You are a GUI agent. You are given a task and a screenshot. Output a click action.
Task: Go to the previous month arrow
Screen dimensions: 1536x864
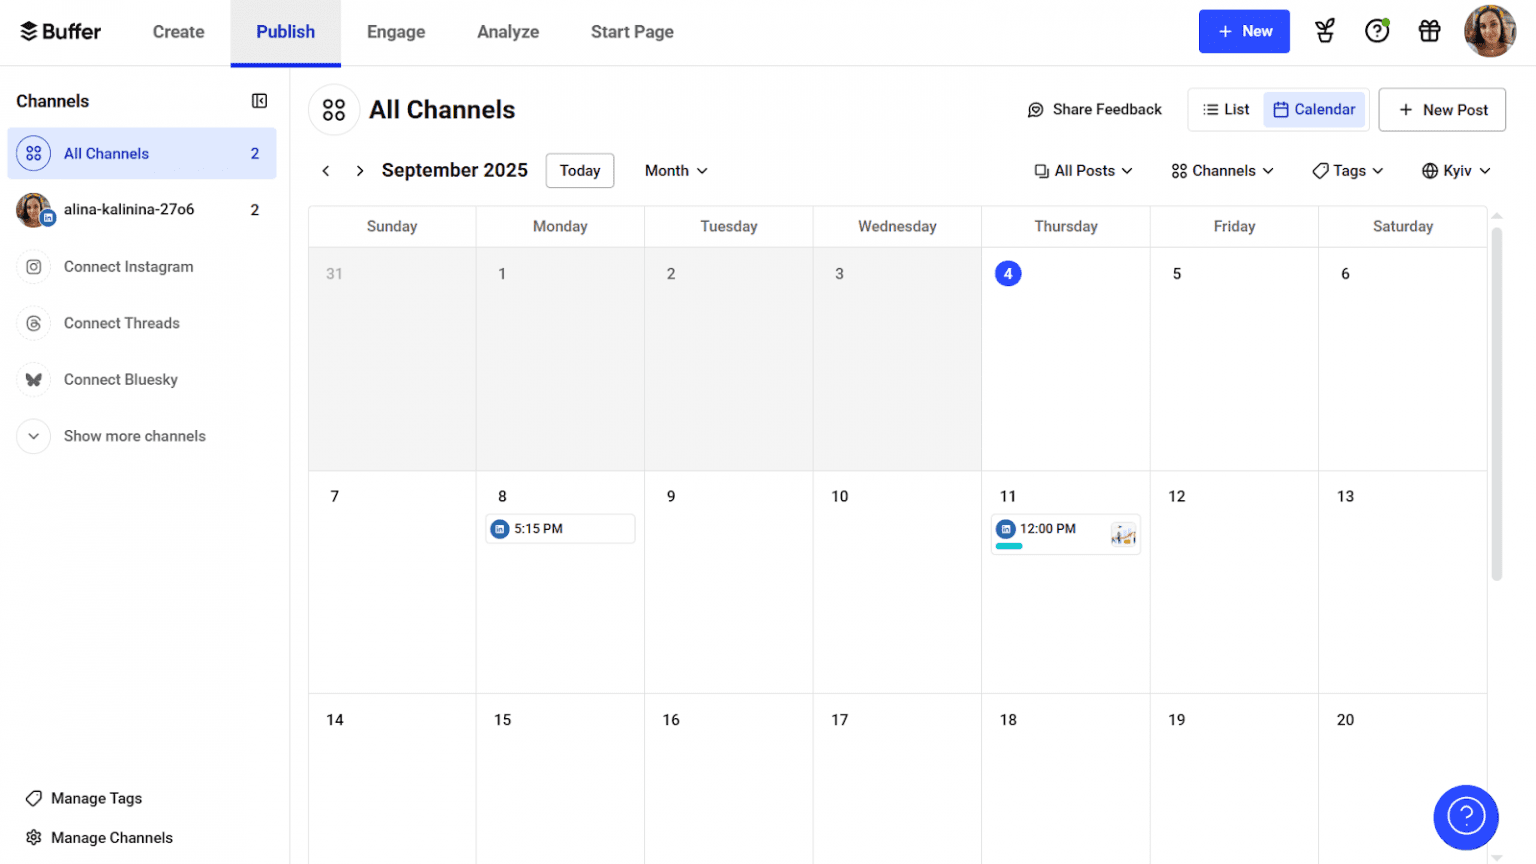click(x=326, y=171)
